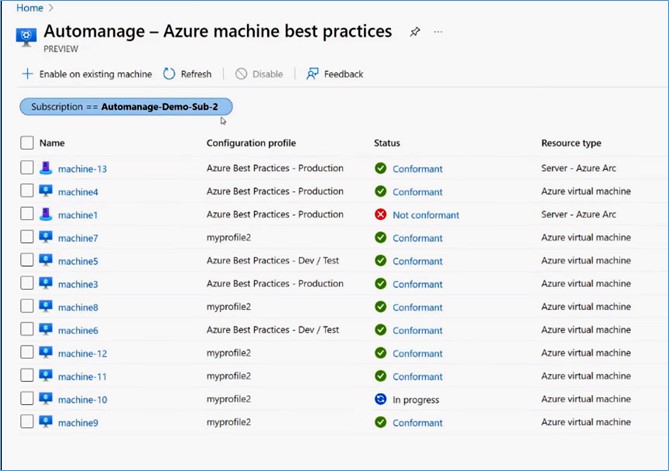Screen dimensions: 669x471
Task: Open the machine9 link
Action: point(78,423)
